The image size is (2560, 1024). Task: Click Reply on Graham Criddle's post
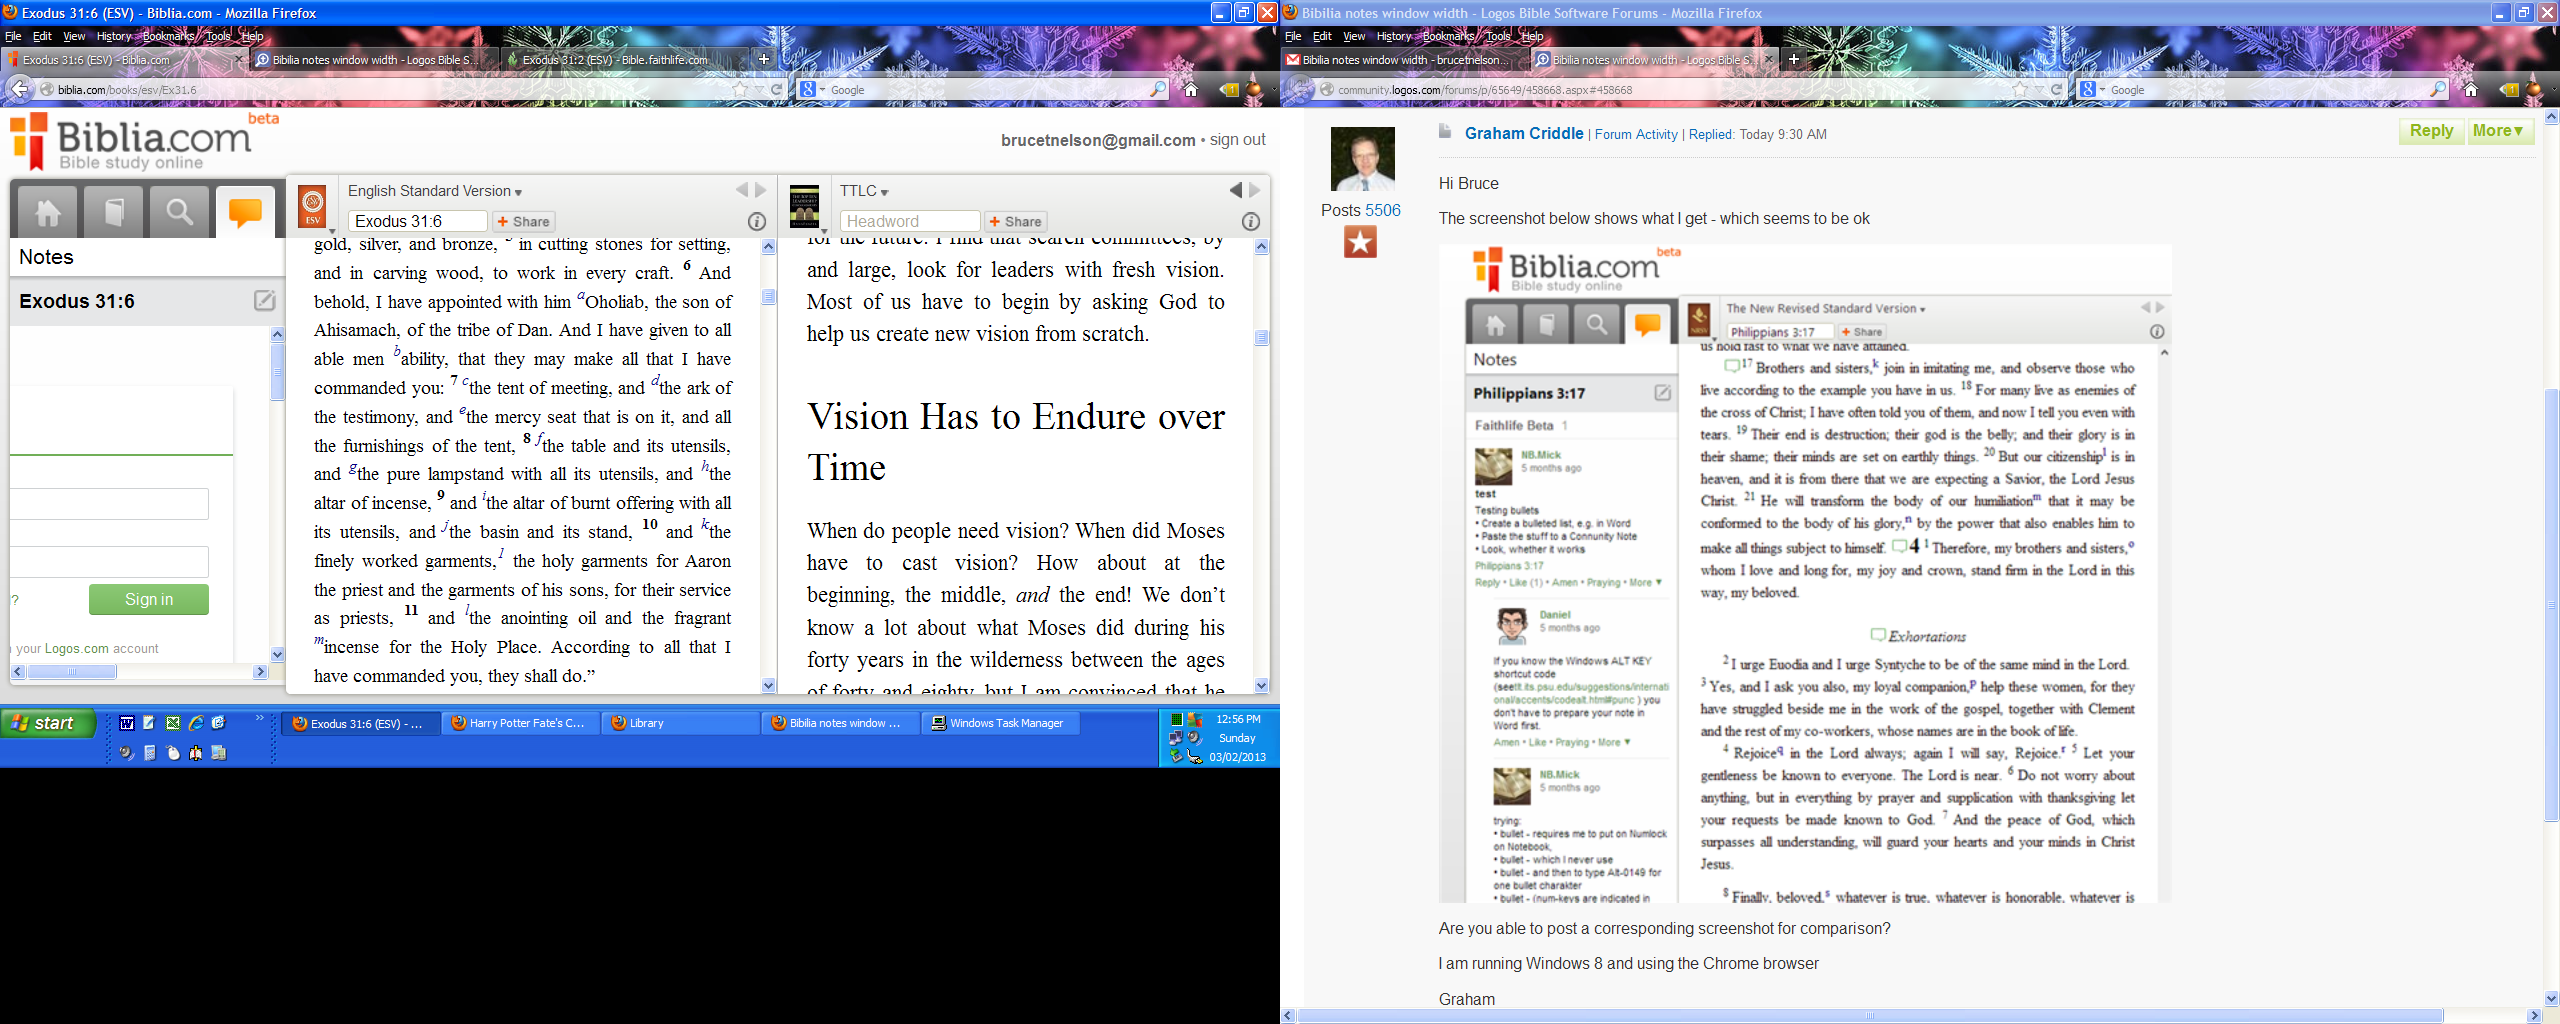(2431, 131)
